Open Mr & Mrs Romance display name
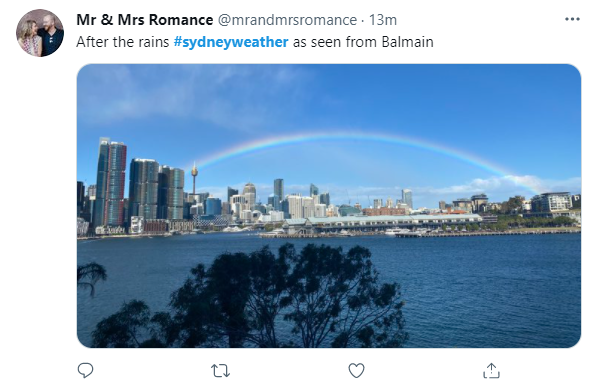The height and width of the screenshot is (392, 597). [x=145, y=20]
